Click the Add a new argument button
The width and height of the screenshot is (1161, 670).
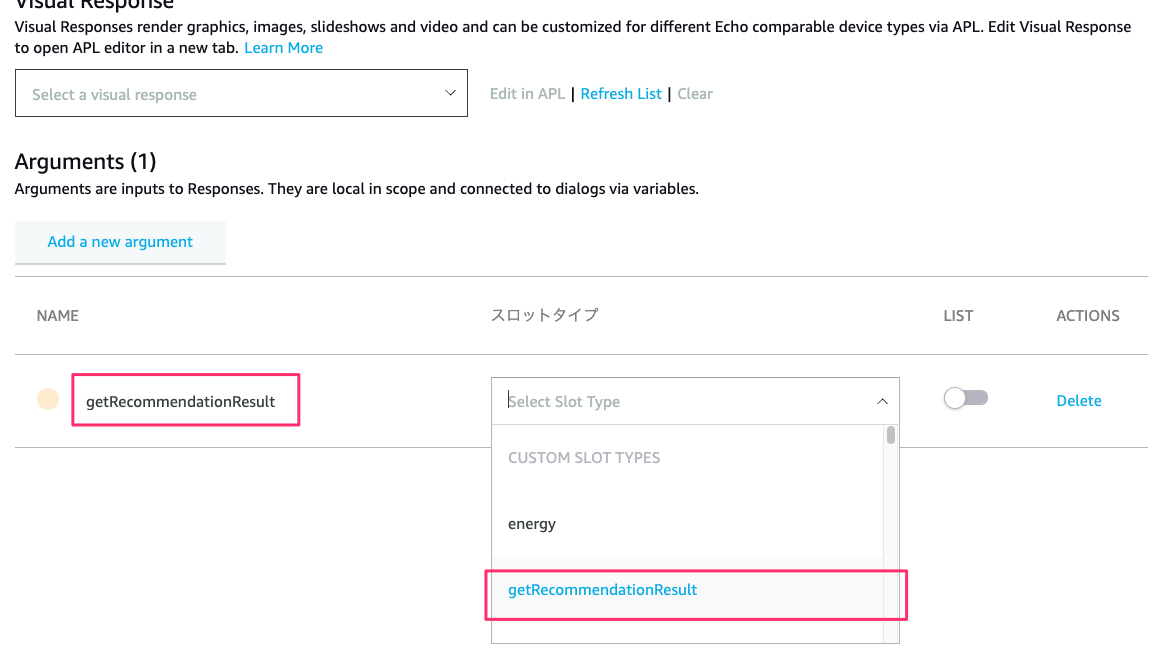coord(120,242)
